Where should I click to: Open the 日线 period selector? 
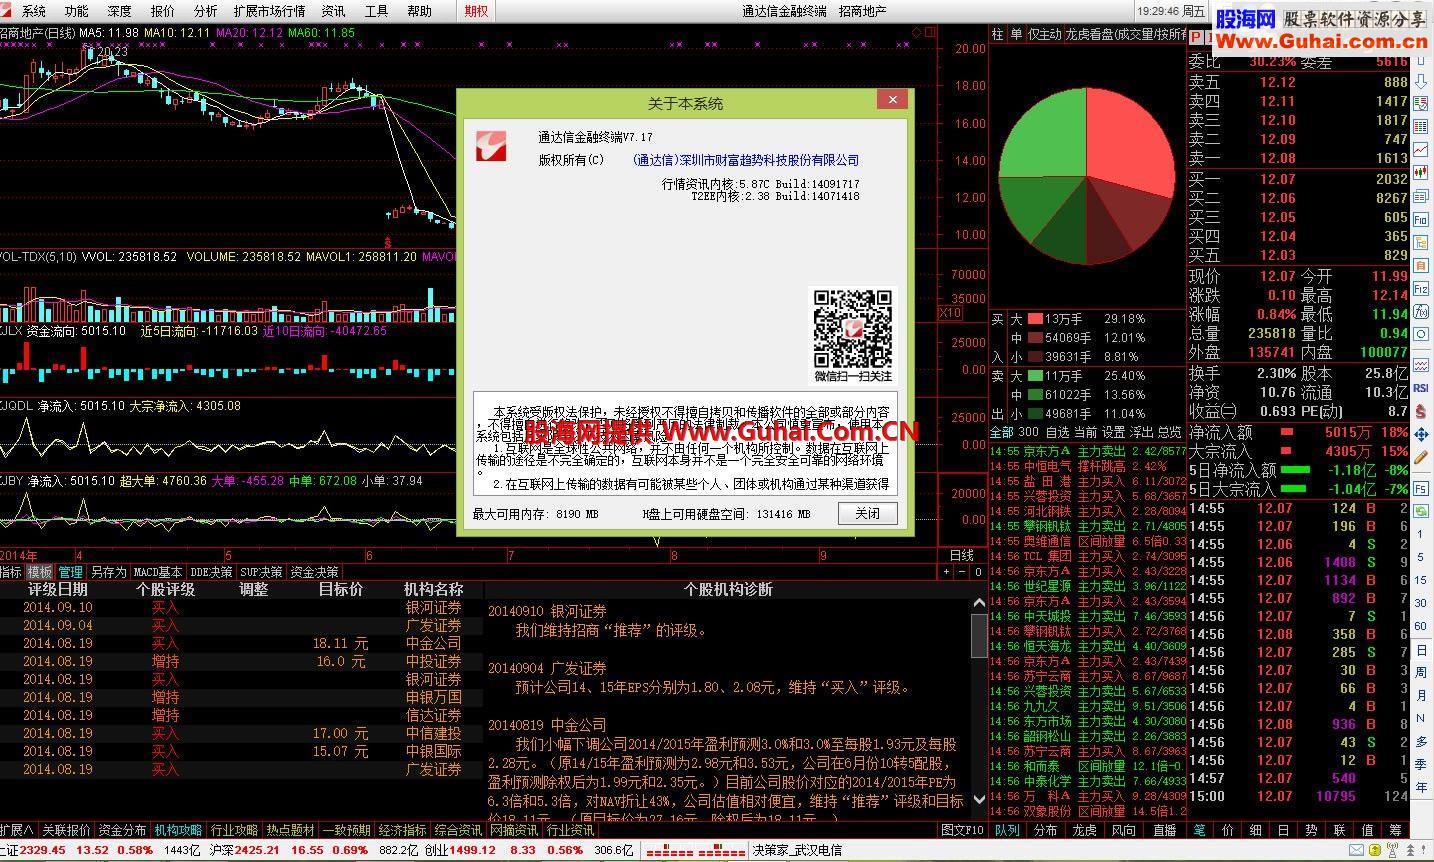962,555
